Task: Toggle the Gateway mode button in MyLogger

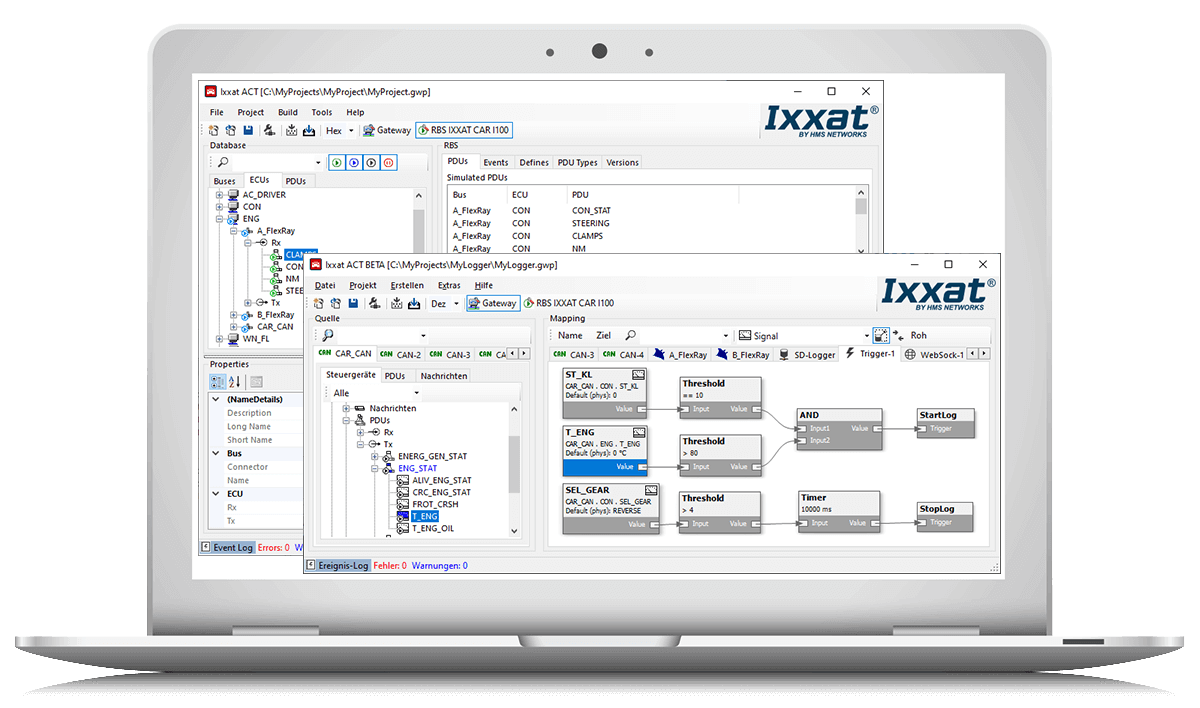Action: (493, 303)
